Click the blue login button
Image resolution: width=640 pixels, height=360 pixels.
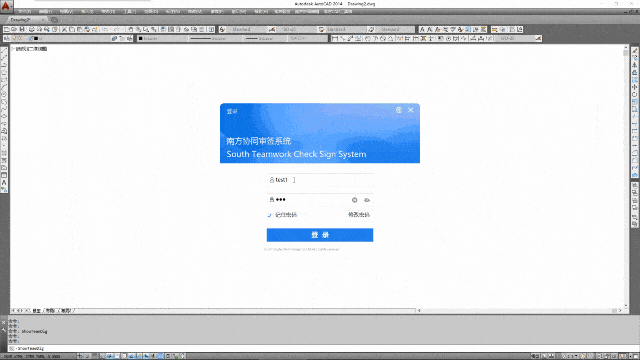320,235
